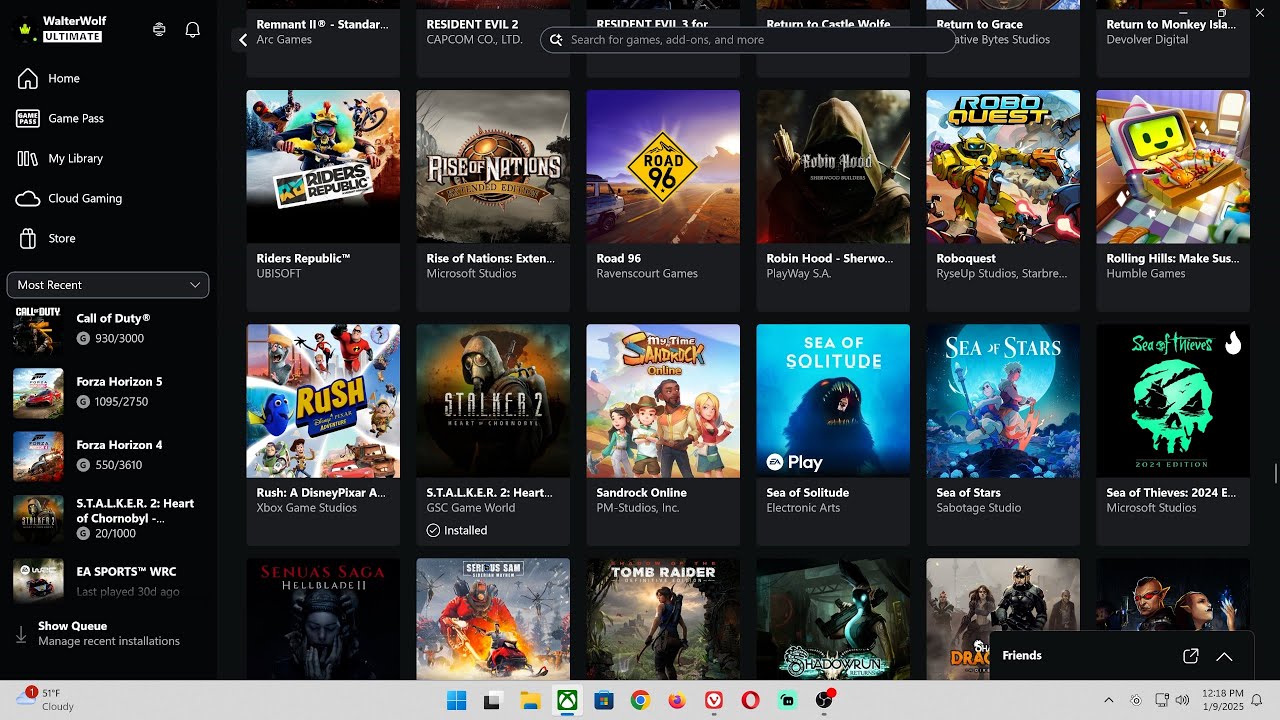Open volume control in system tray
1280x720 pixels.
point(1183,700)
